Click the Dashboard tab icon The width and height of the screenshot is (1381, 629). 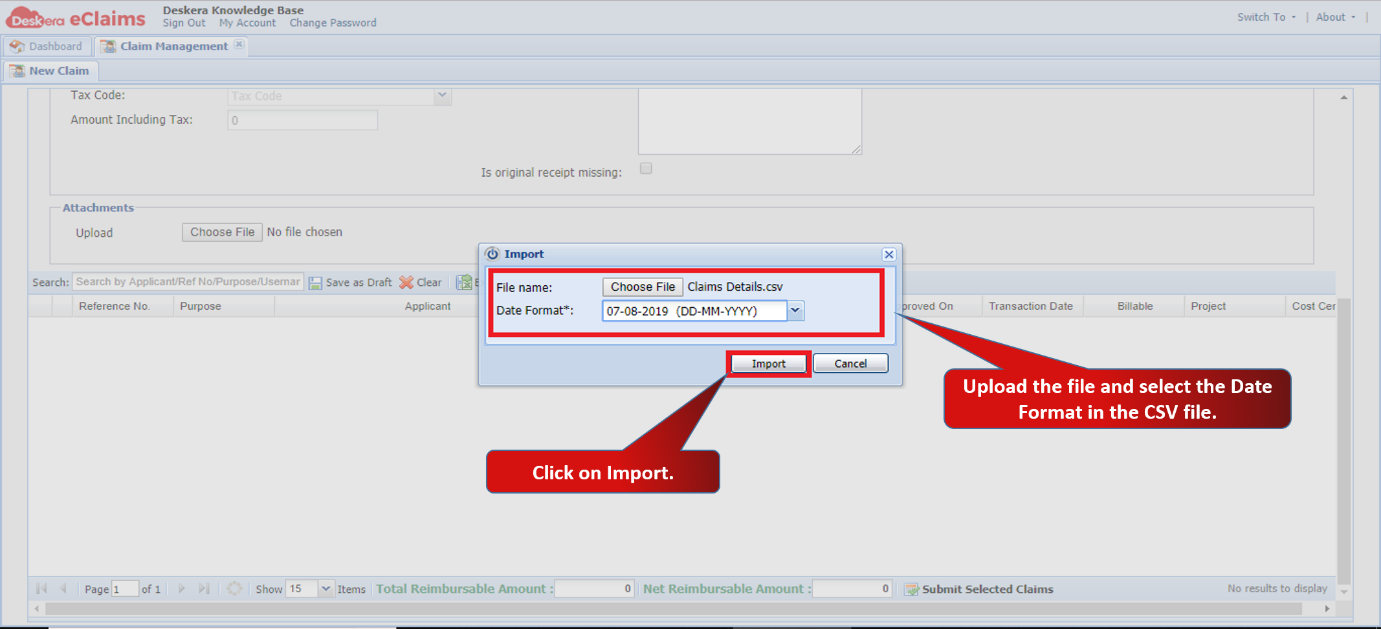tap(17, 46)
